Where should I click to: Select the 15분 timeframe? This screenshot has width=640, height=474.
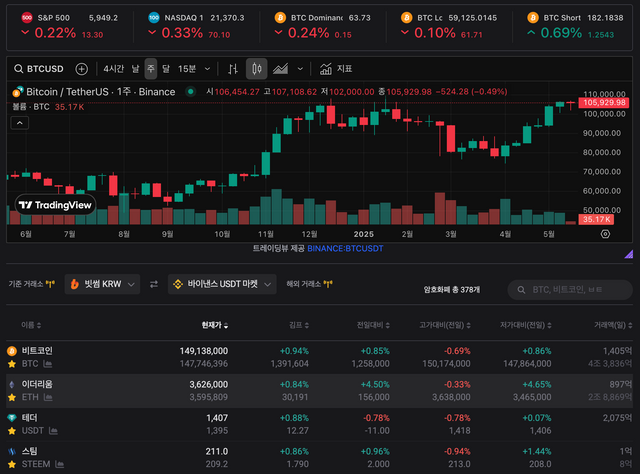[187, 69]
